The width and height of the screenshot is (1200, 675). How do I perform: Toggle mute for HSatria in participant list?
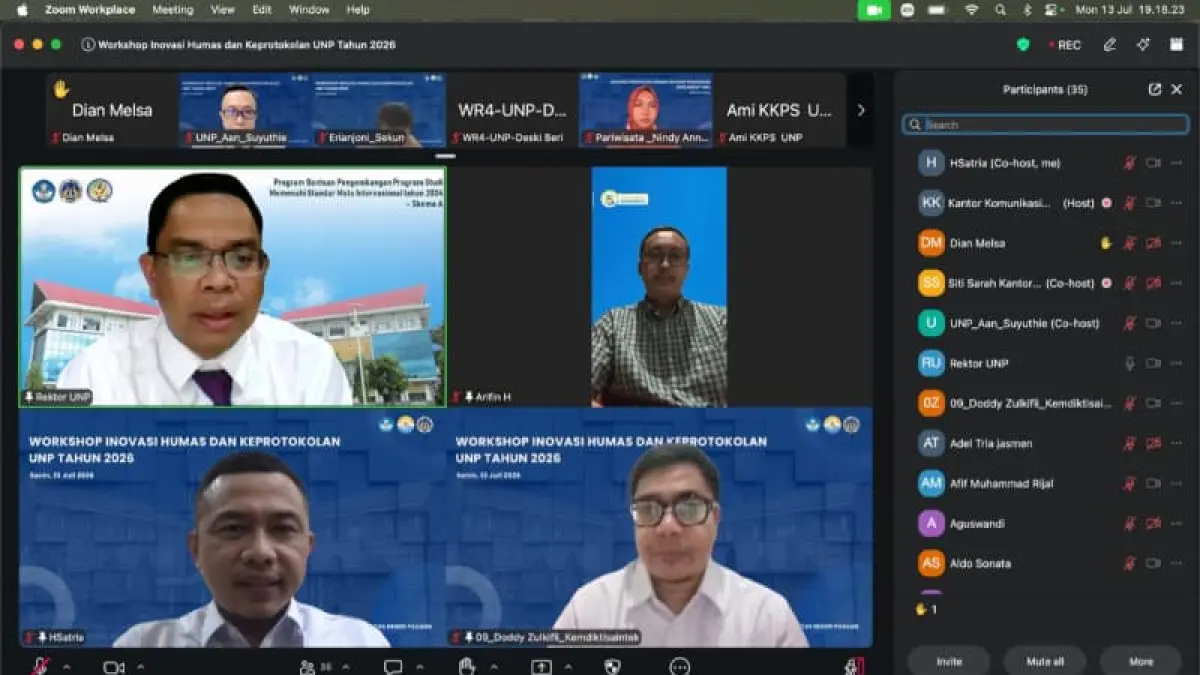click(1129, 163)
